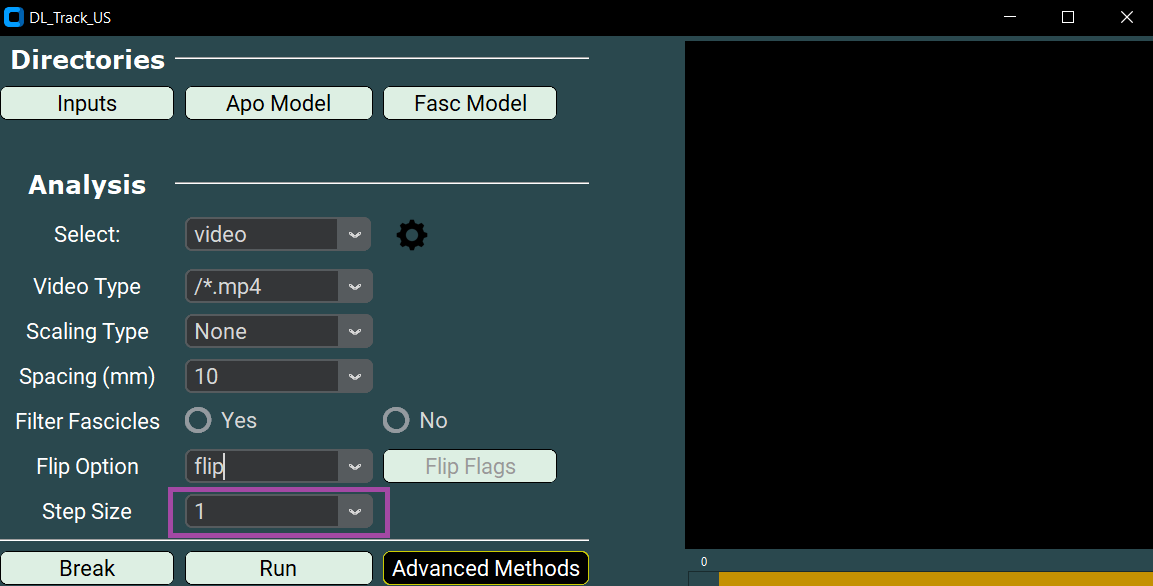Choose the Apo Model file button
This screenshot has width=1153, height=586.
[x=278, y=103]
